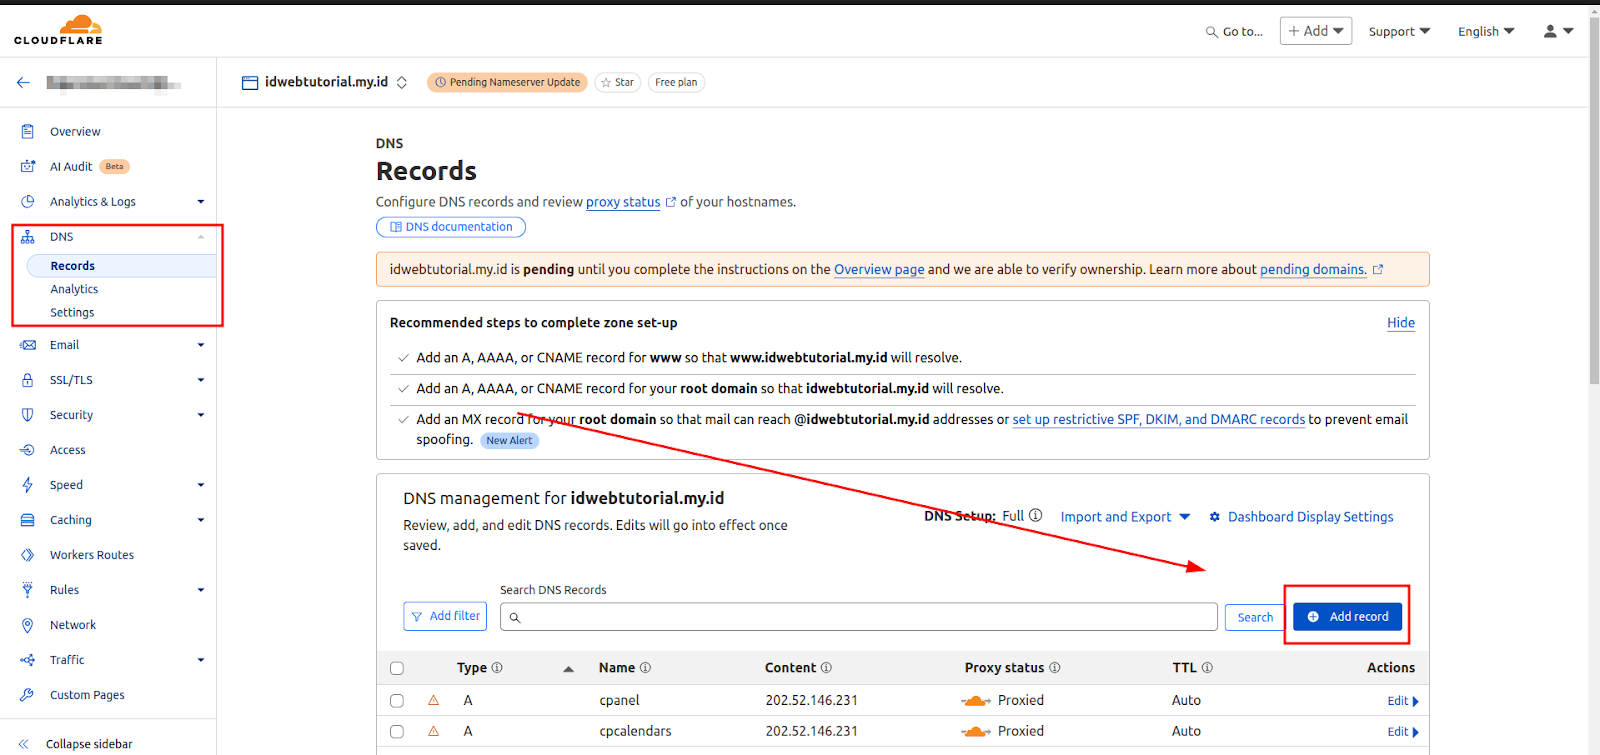This screenshot has height=755, width=1600.
Task: Click the info icon next to Proxy status
Action: (x=1055, y=667)
